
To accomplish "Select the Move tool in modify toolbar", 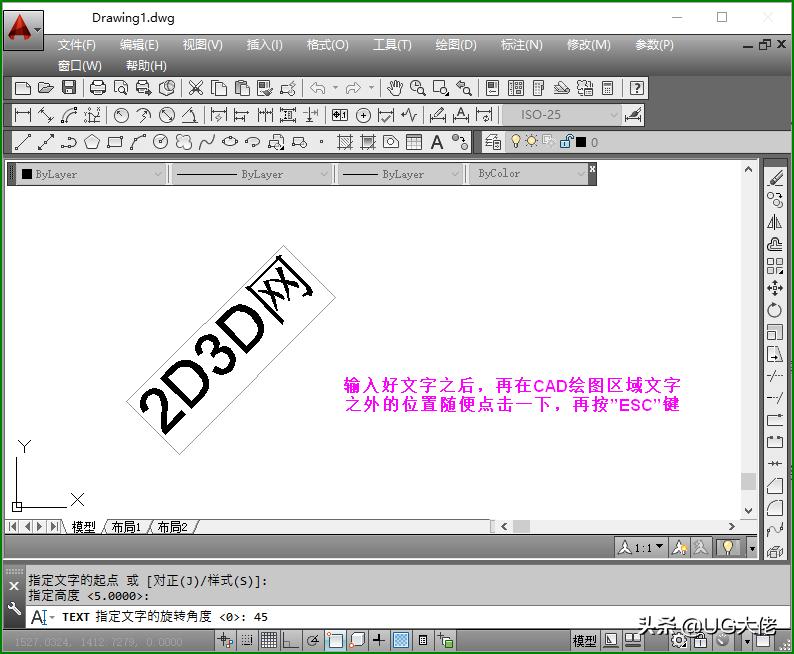I will [x=775, y=288].
